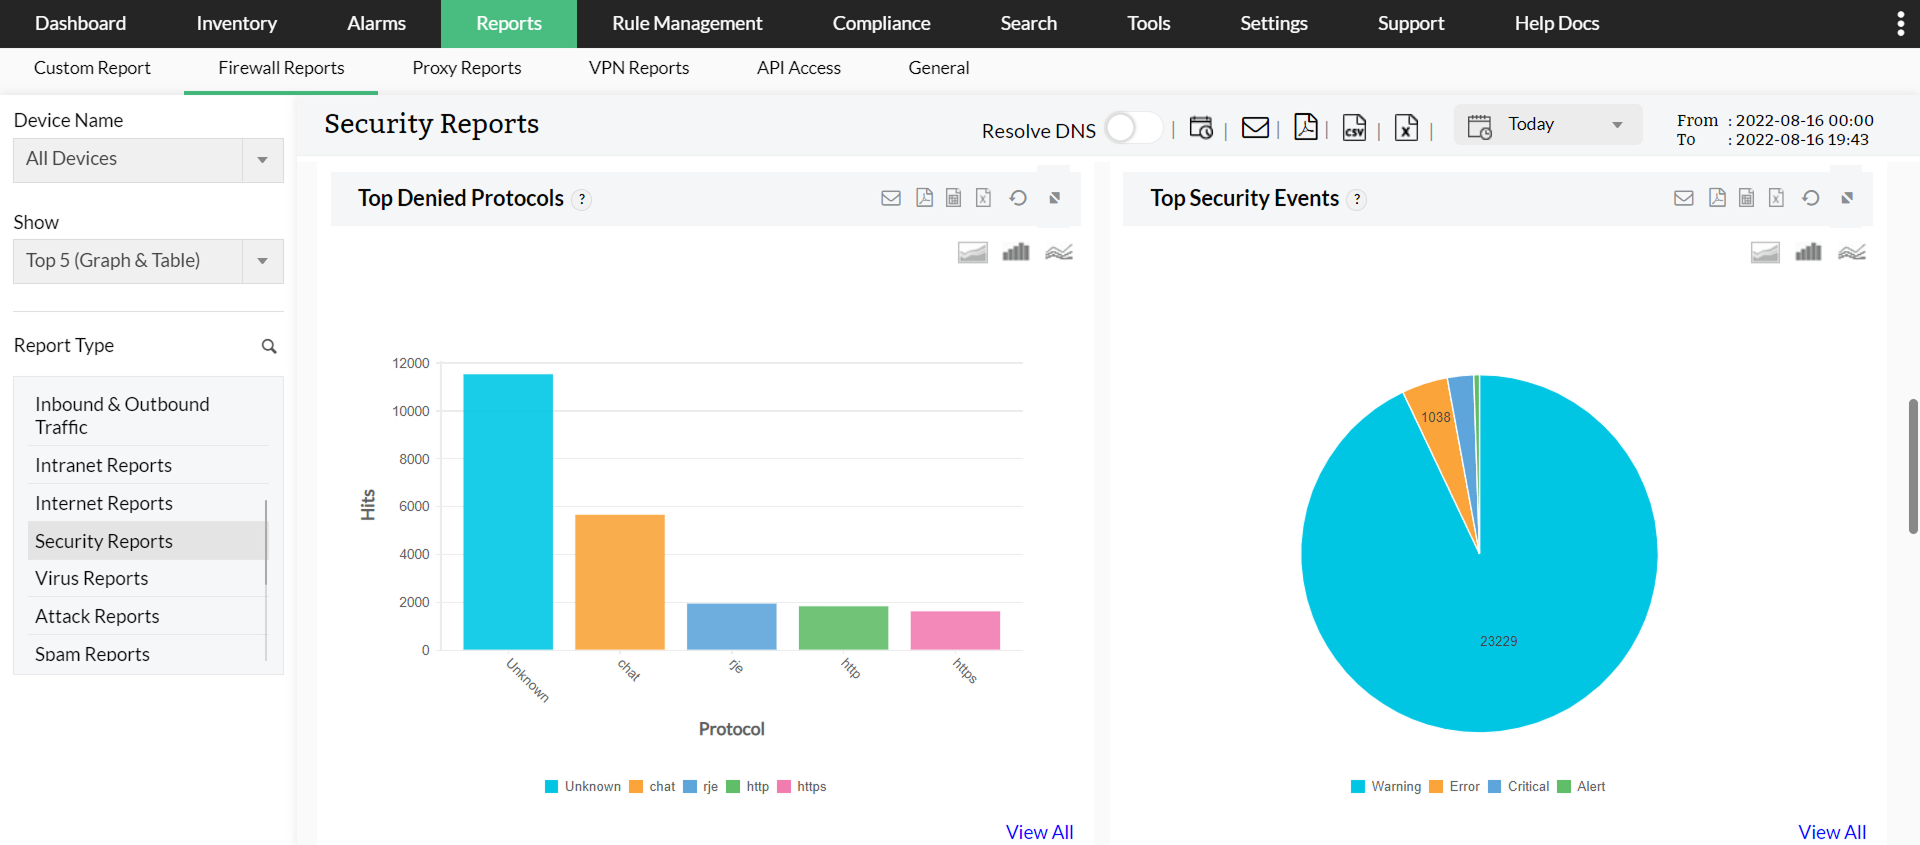Open Virus Reports in the report type list
This screenshot has width=1920, height=845.
click(x=92, y=578)
